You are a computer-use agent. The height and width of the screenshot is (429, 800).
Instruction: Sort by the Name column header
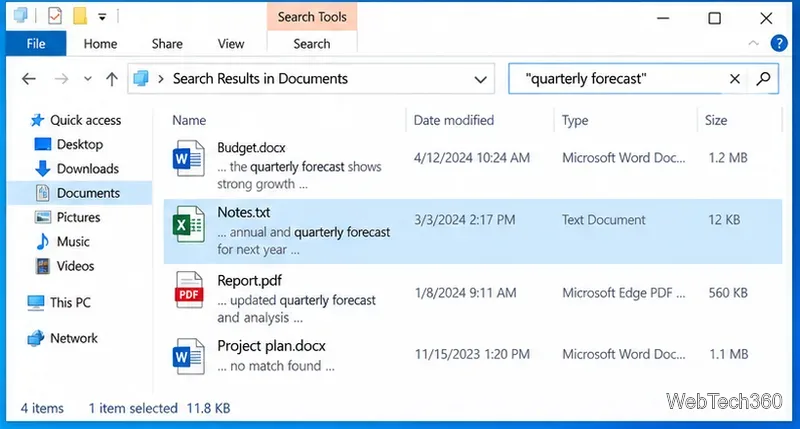[189, 120]
